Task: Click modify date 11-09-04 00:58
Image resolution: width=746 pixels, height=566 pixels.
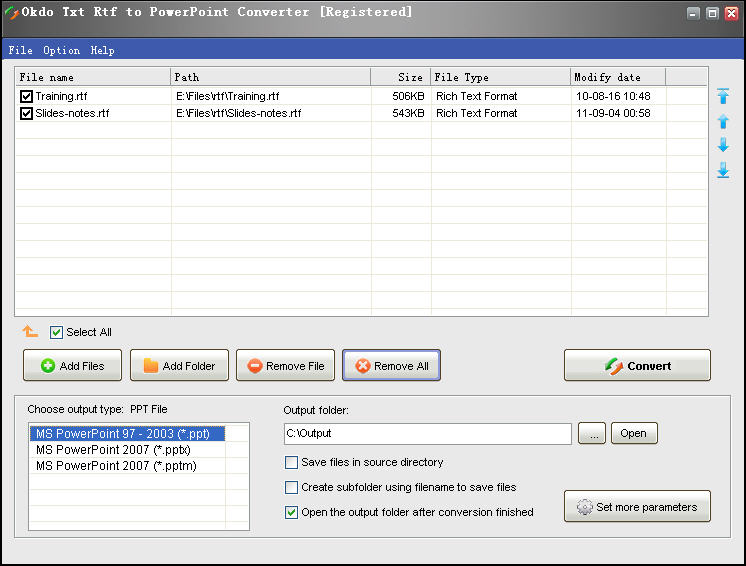Action: coord(613,114)
